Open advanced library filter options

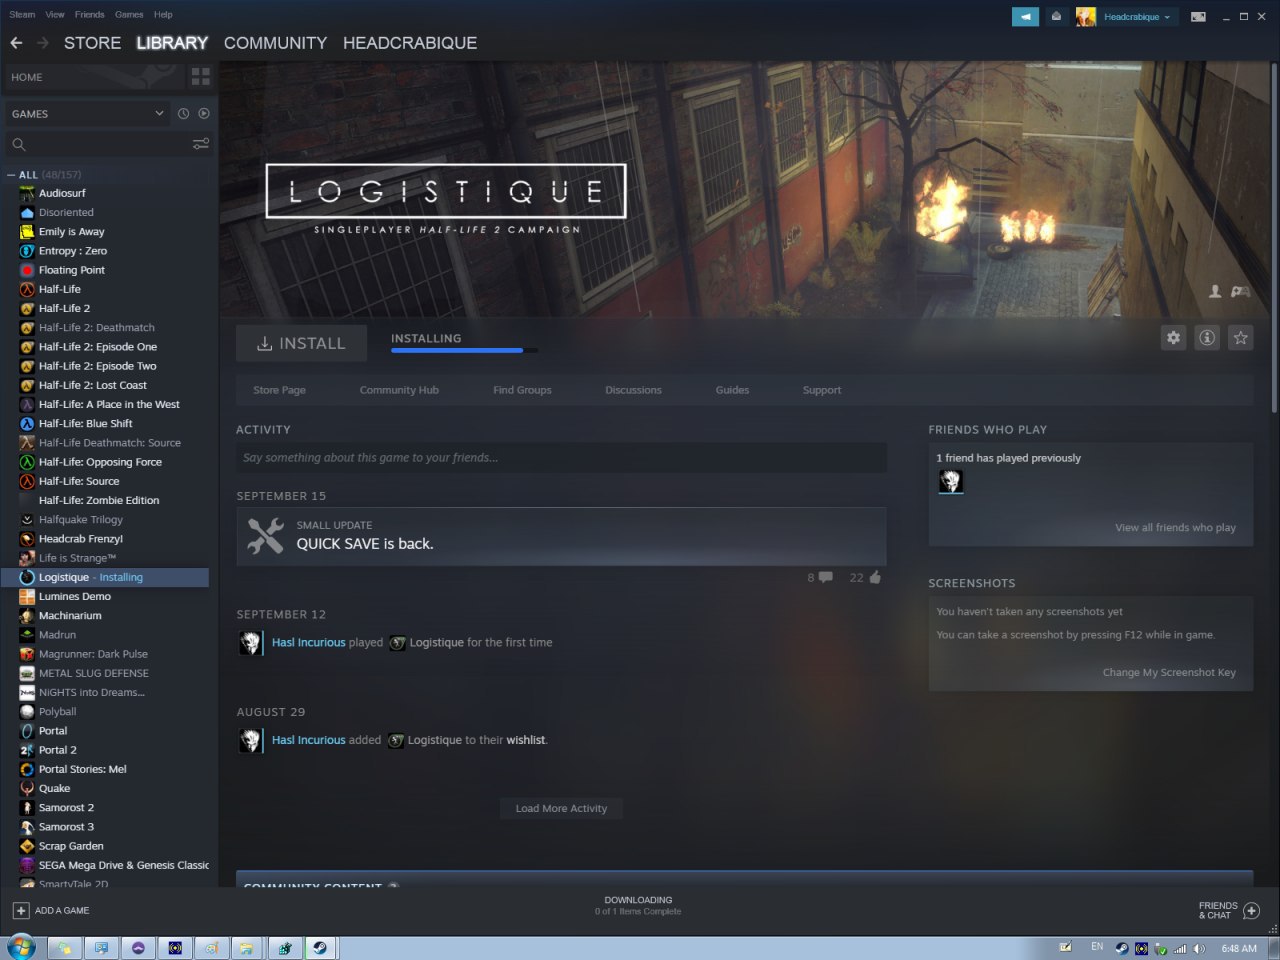click(201, 144)
